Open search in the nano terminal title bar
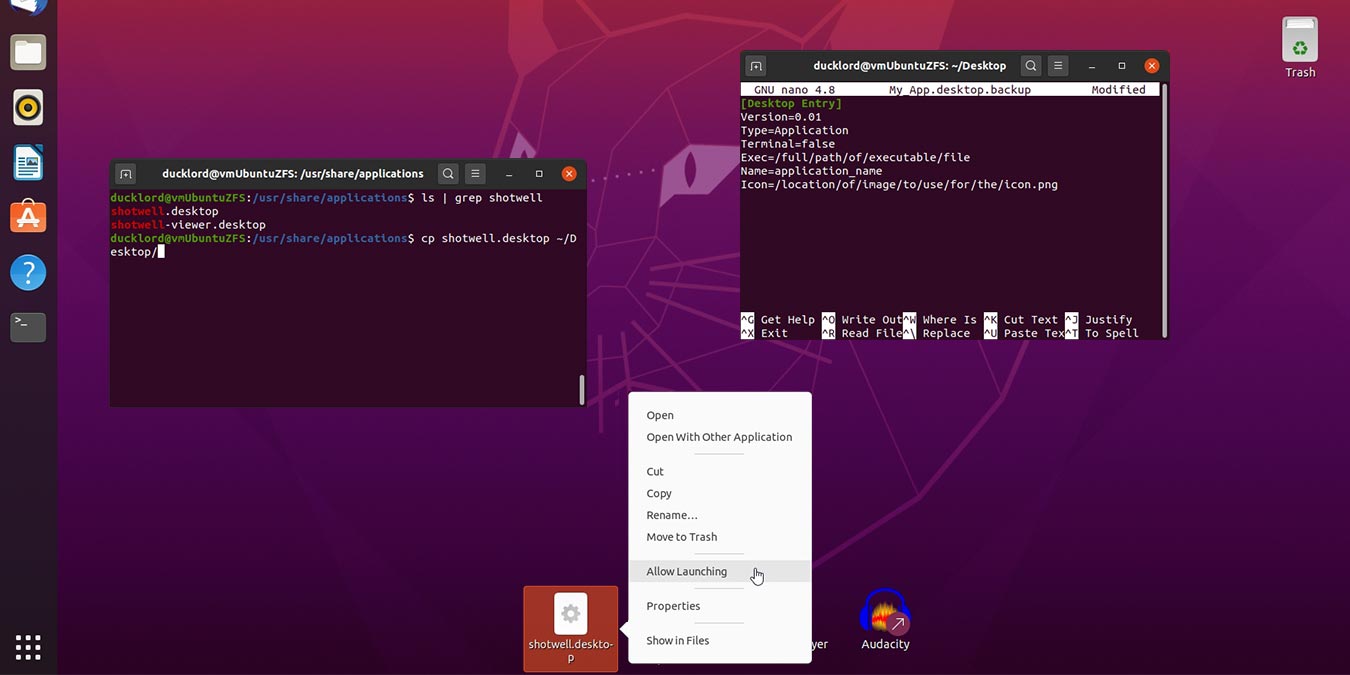 pos(1031,65)
